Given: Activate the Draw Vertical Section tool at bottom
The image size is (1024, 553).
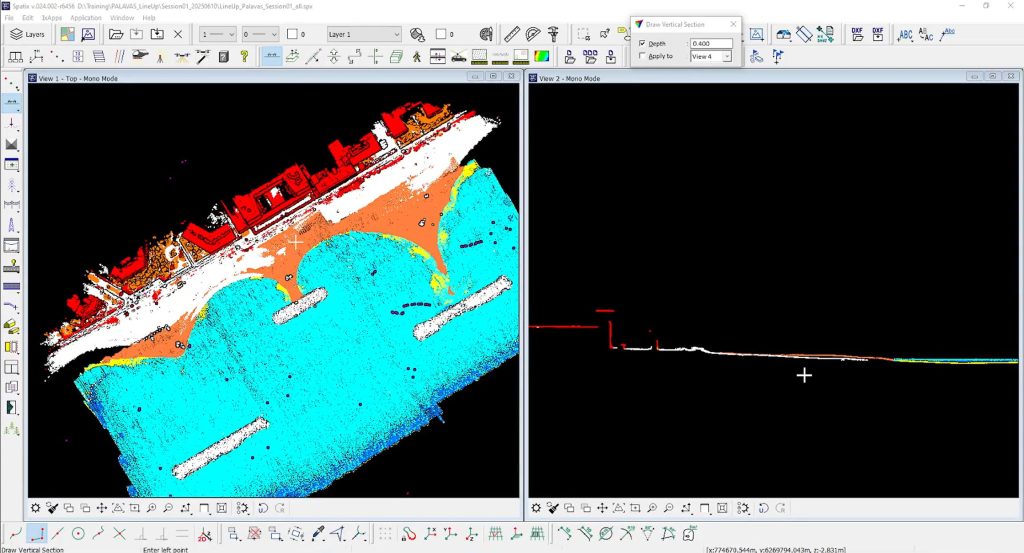Looking at the screenshot, I should (37, 534).
